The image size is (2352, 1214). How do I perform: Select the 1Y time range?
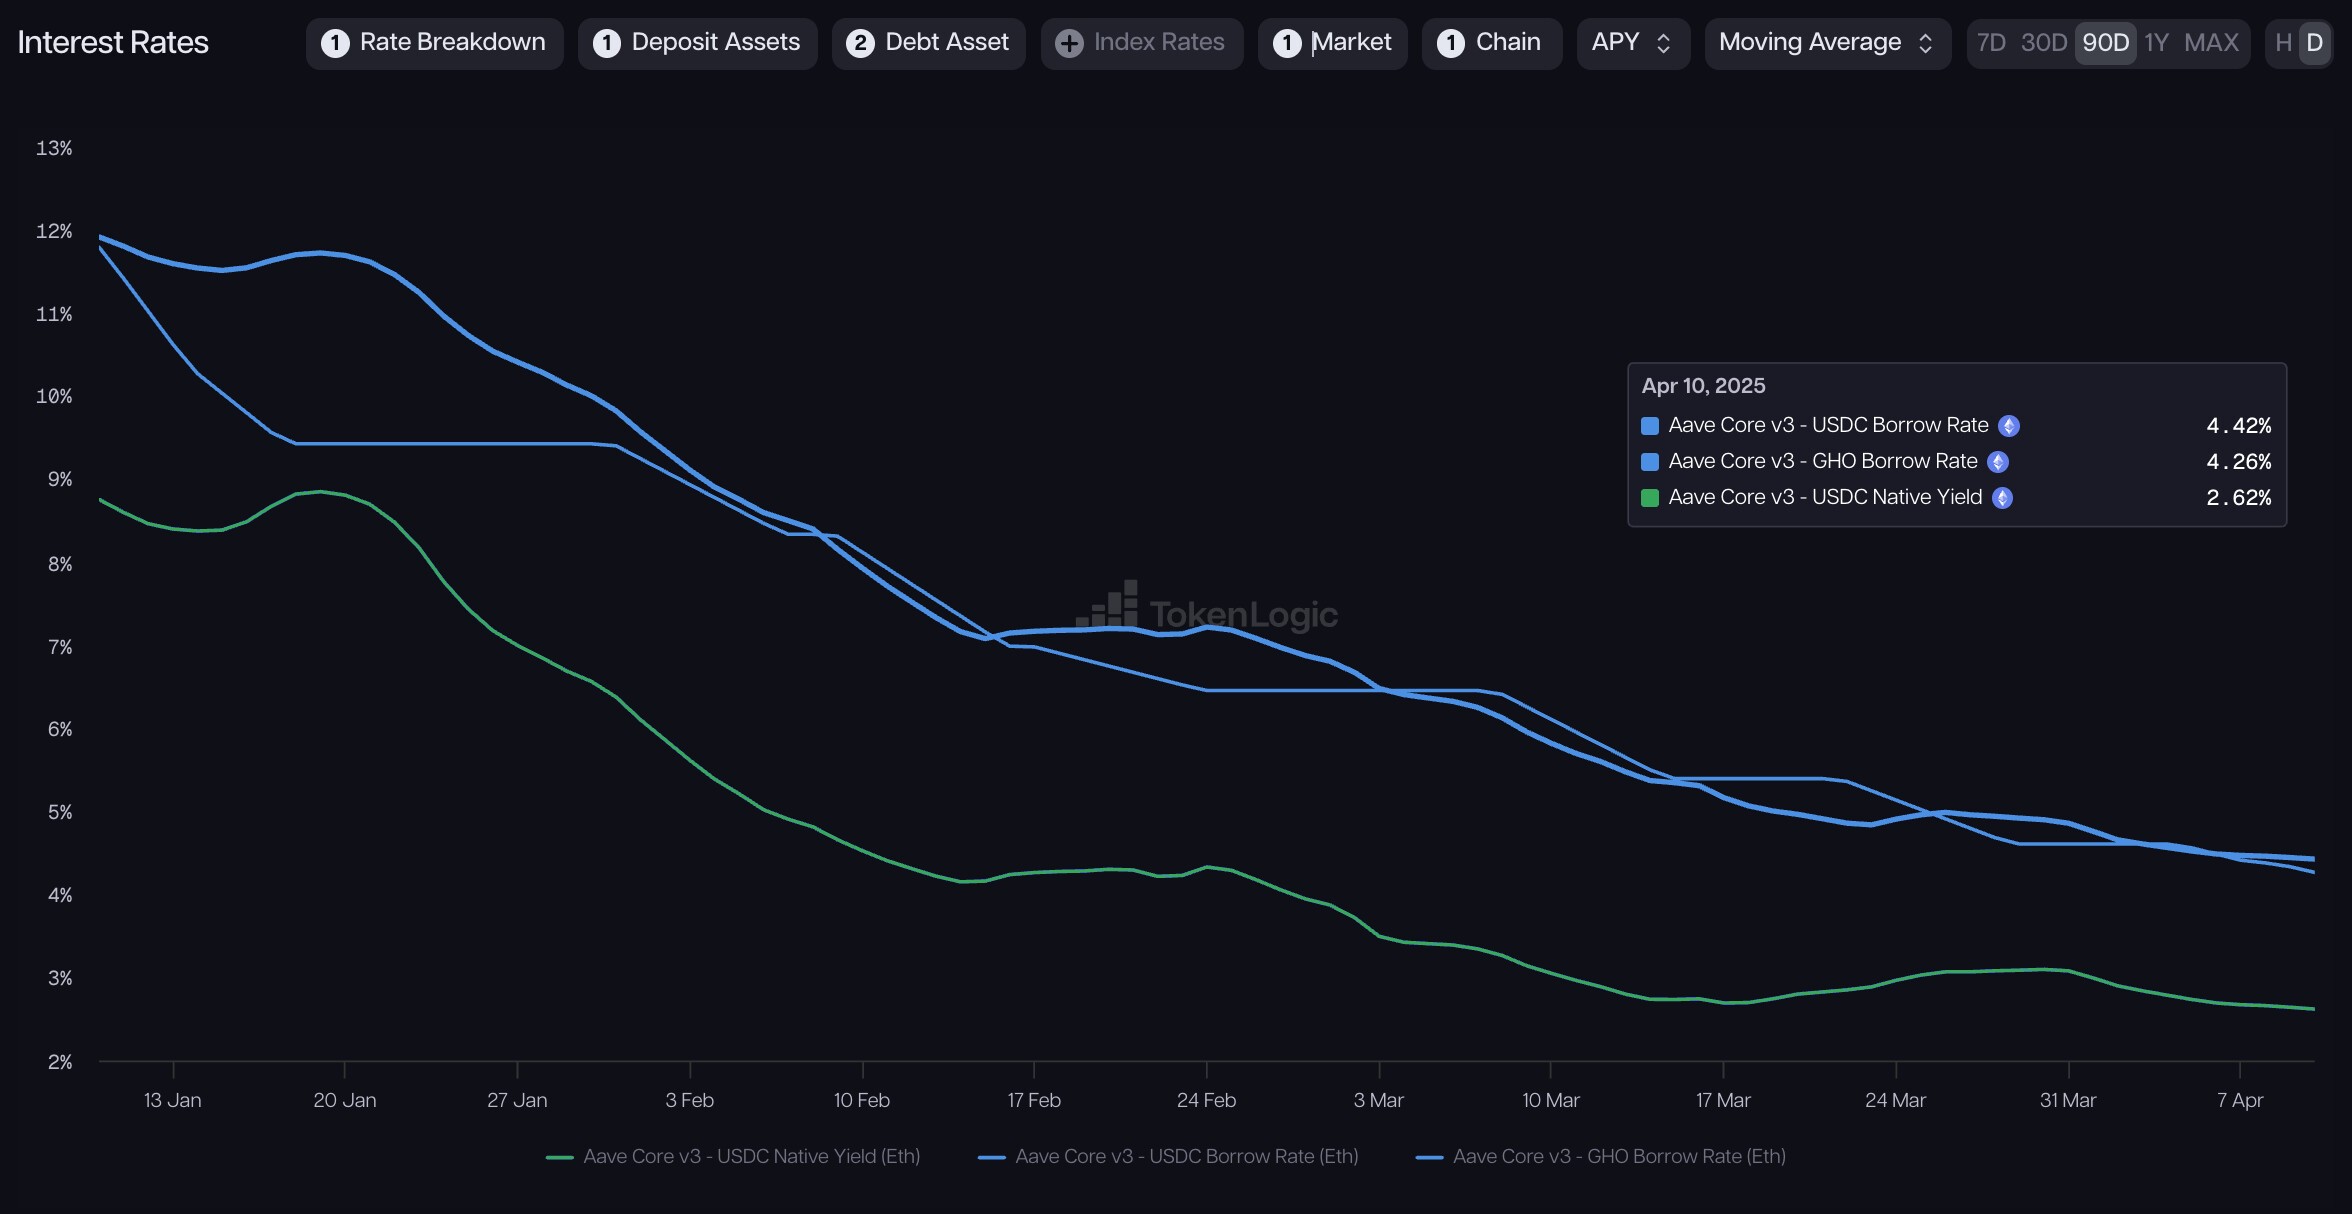2156,43
